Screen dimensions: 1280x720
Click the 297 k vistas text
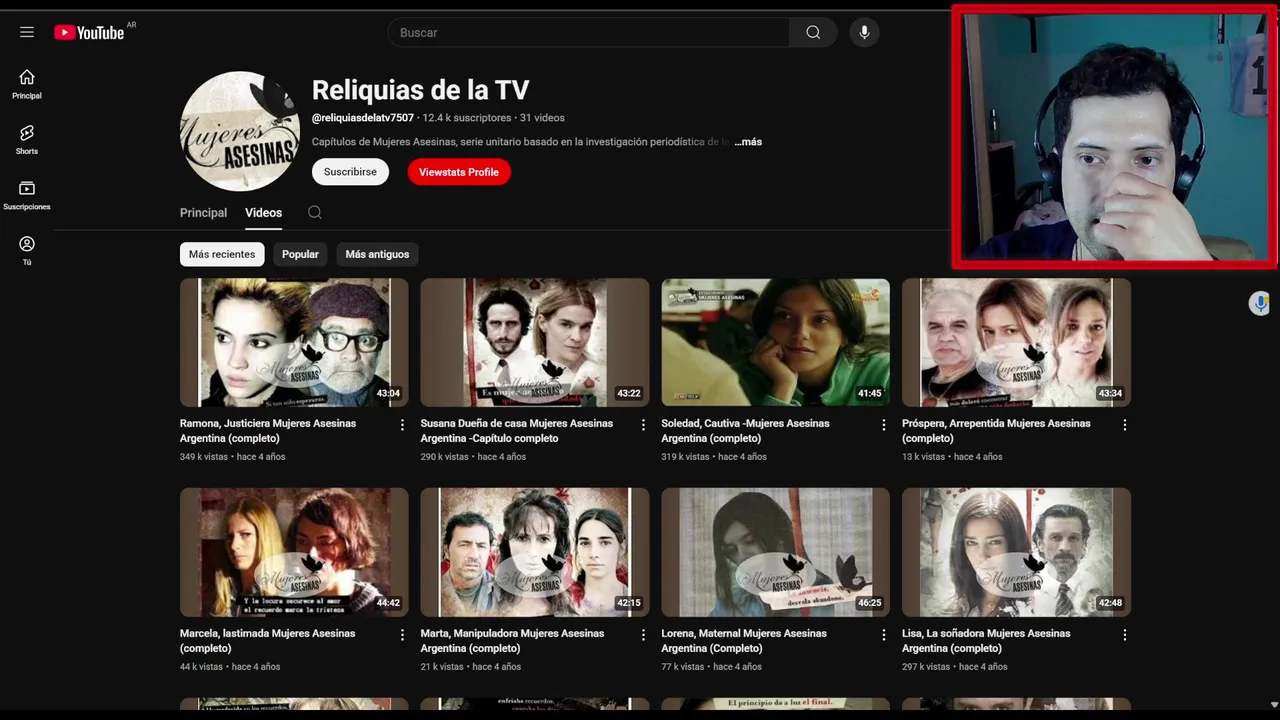coord(926,667)
